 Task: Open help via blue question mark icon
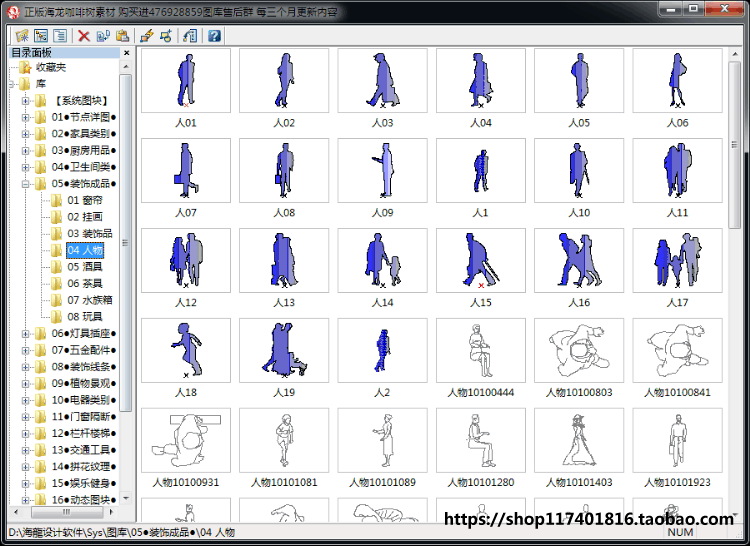(214, 36)
